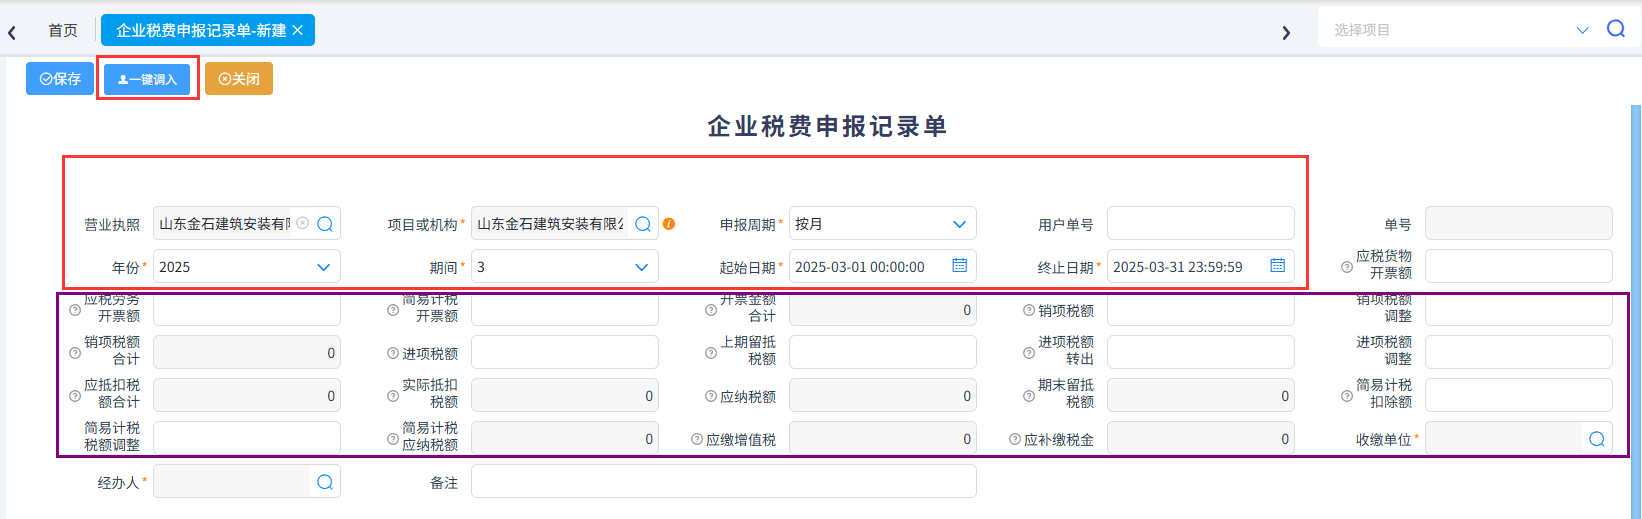The height and width of the screenshot is (519, 1642).
Task: Click the help icon beside 上期留抵税额
Action: pyautogui.click(x=711, y=353)
